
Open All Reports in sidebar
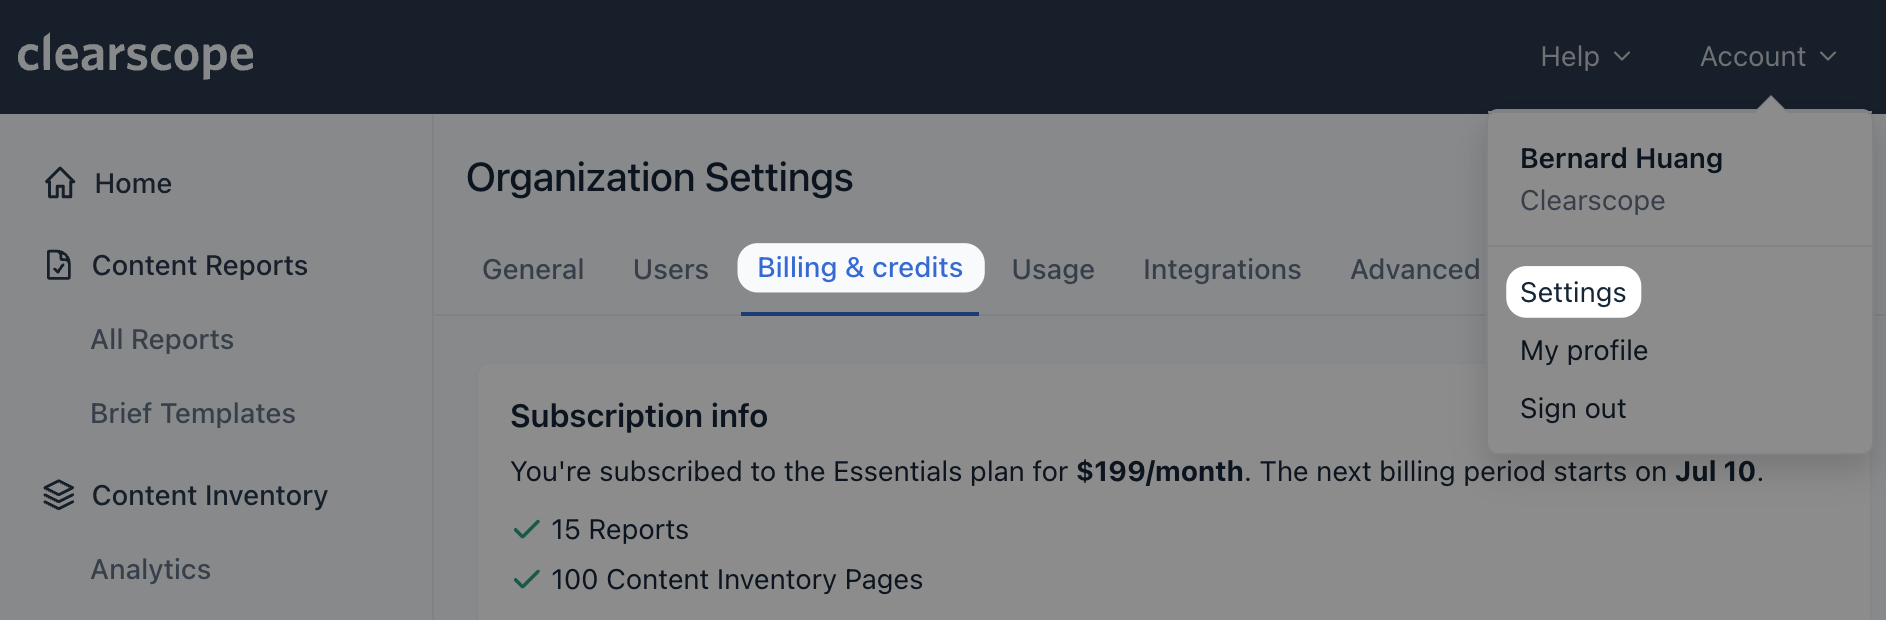point(162,340)
